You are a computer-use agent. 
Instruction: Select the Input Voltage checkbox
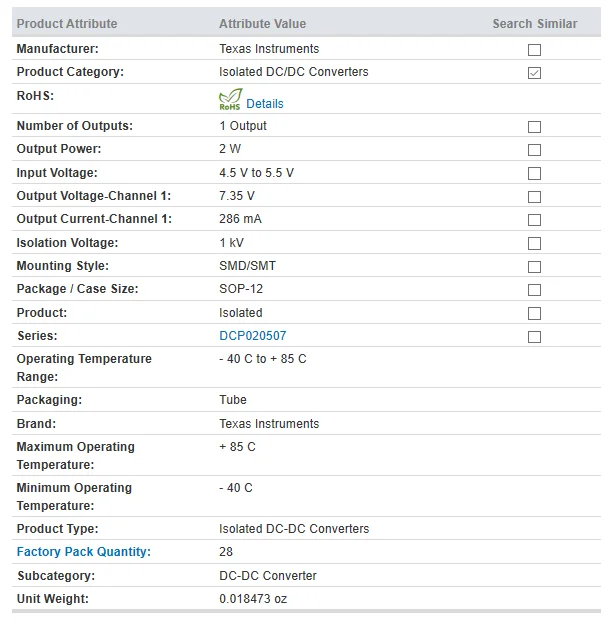pyautogui.click(x=534, y=173)
